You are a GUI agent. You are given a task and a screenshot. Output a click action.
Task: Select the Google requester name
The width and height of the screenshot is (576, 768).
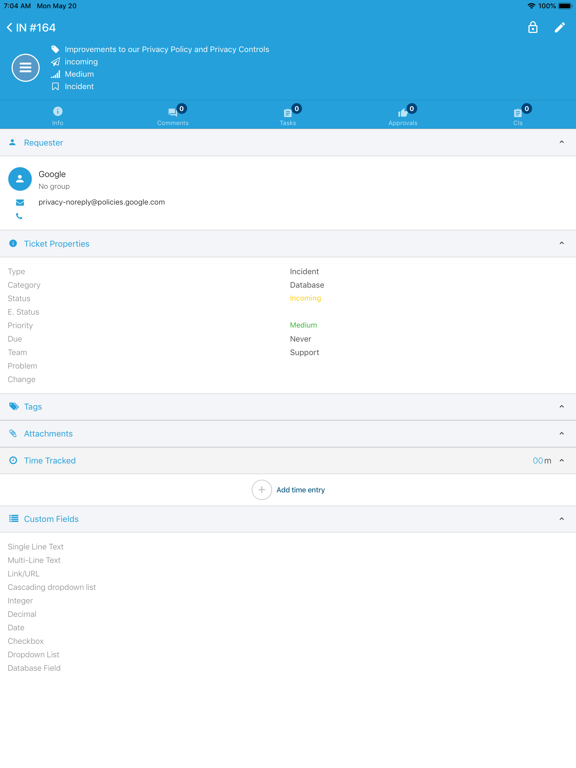(52, 174)
